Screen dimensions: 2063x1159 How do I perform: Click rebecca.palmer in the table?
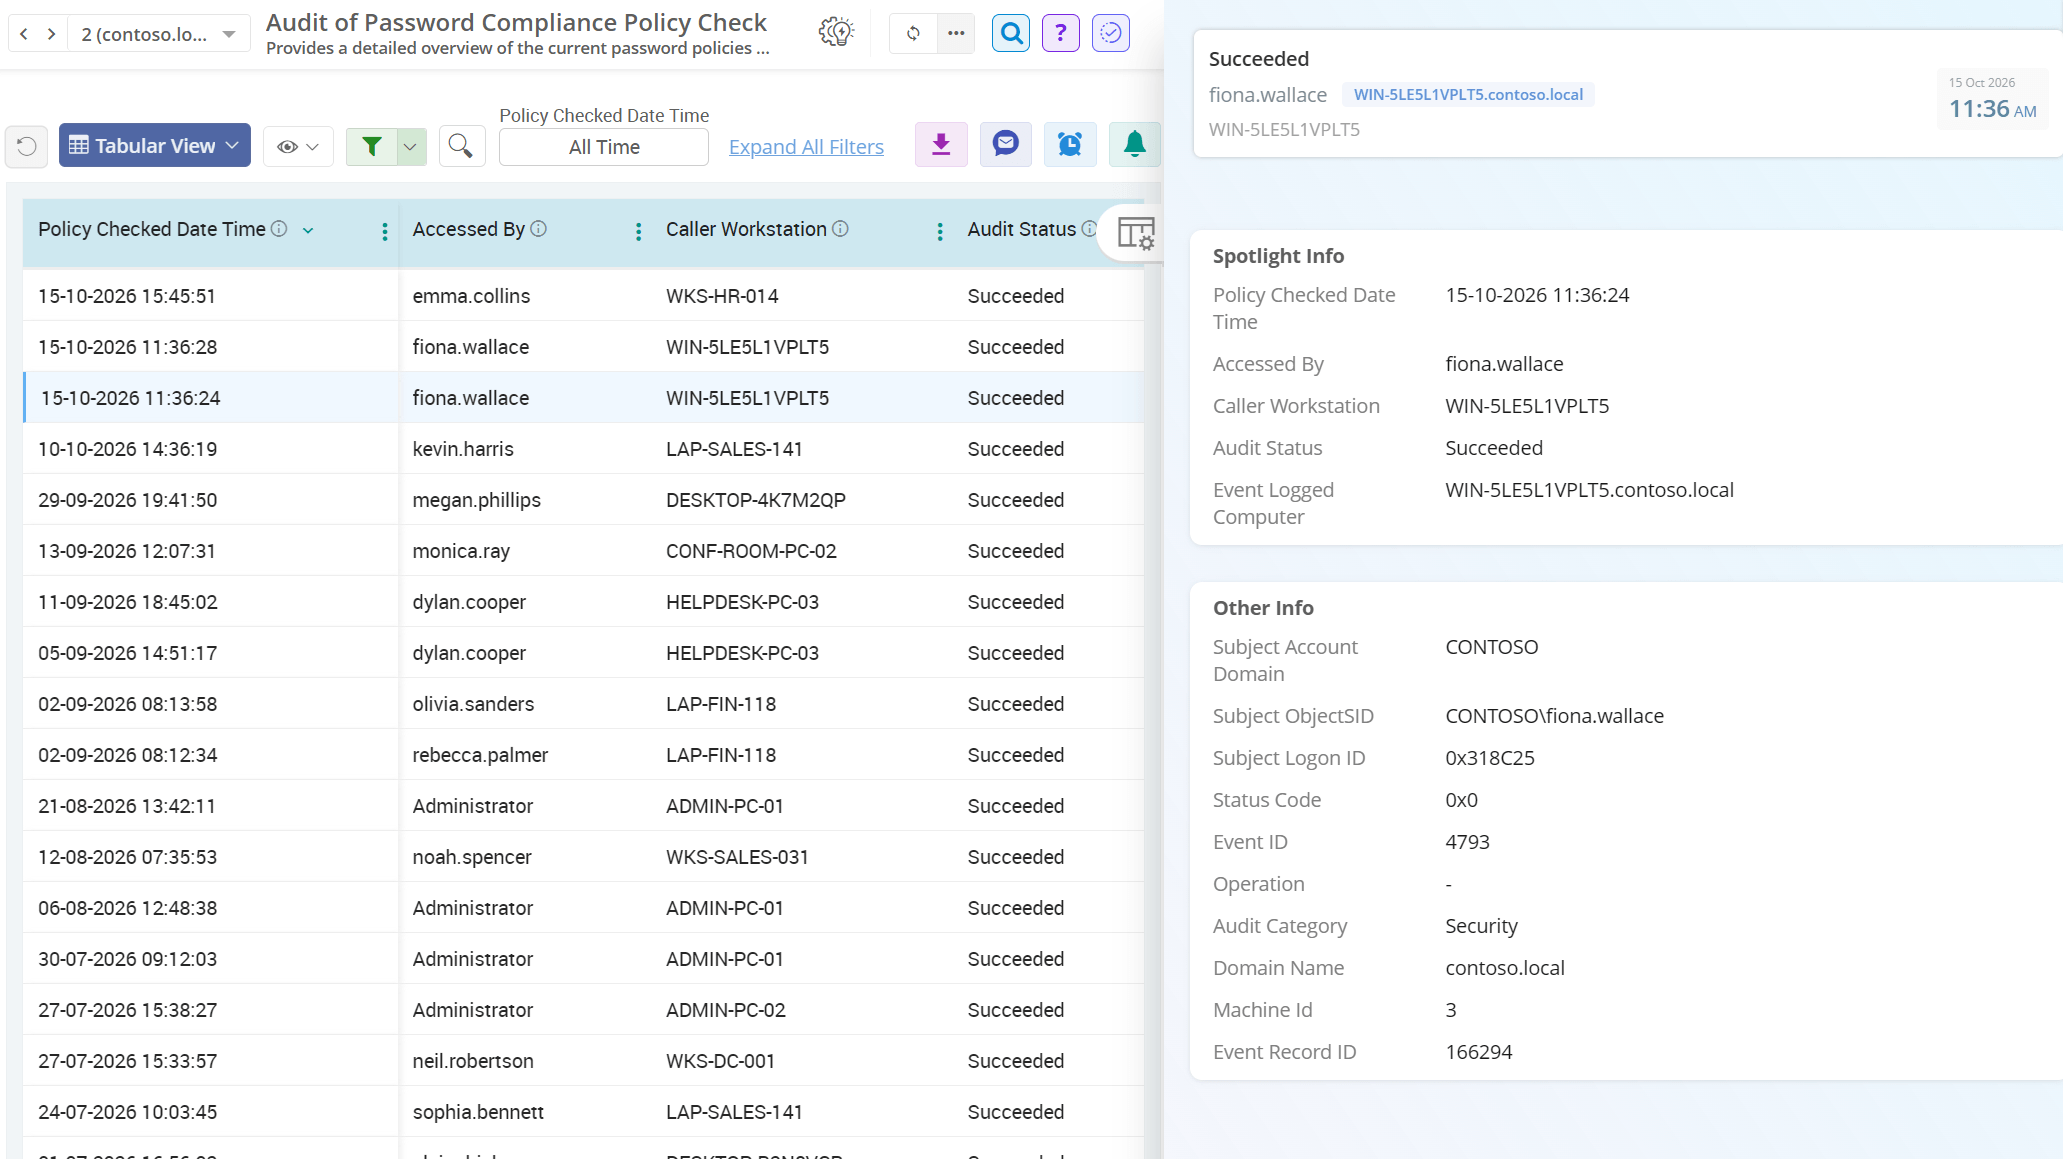[x=480, y=755]
